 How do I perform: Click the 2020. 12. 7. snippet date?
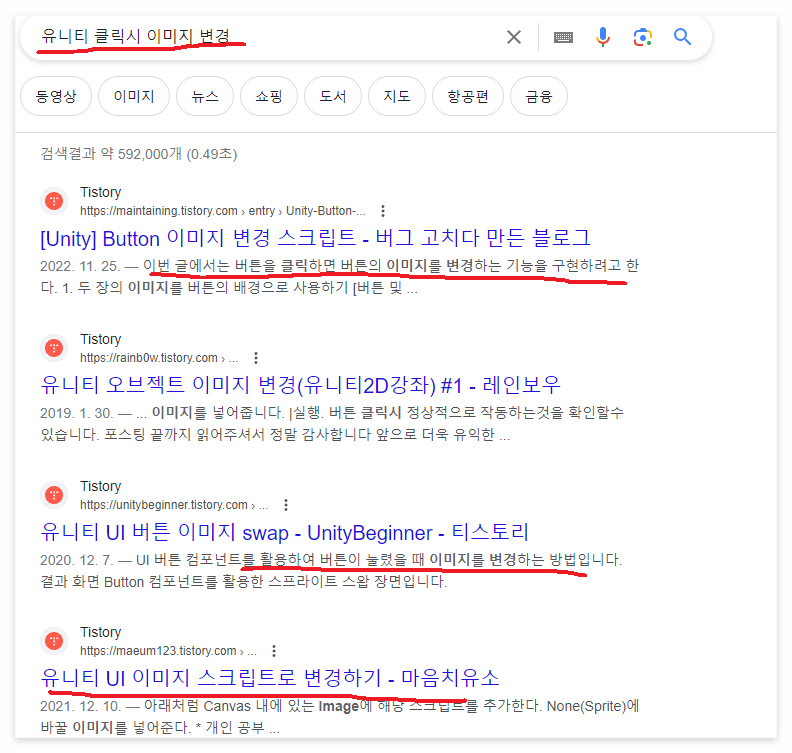click(76, 560)
